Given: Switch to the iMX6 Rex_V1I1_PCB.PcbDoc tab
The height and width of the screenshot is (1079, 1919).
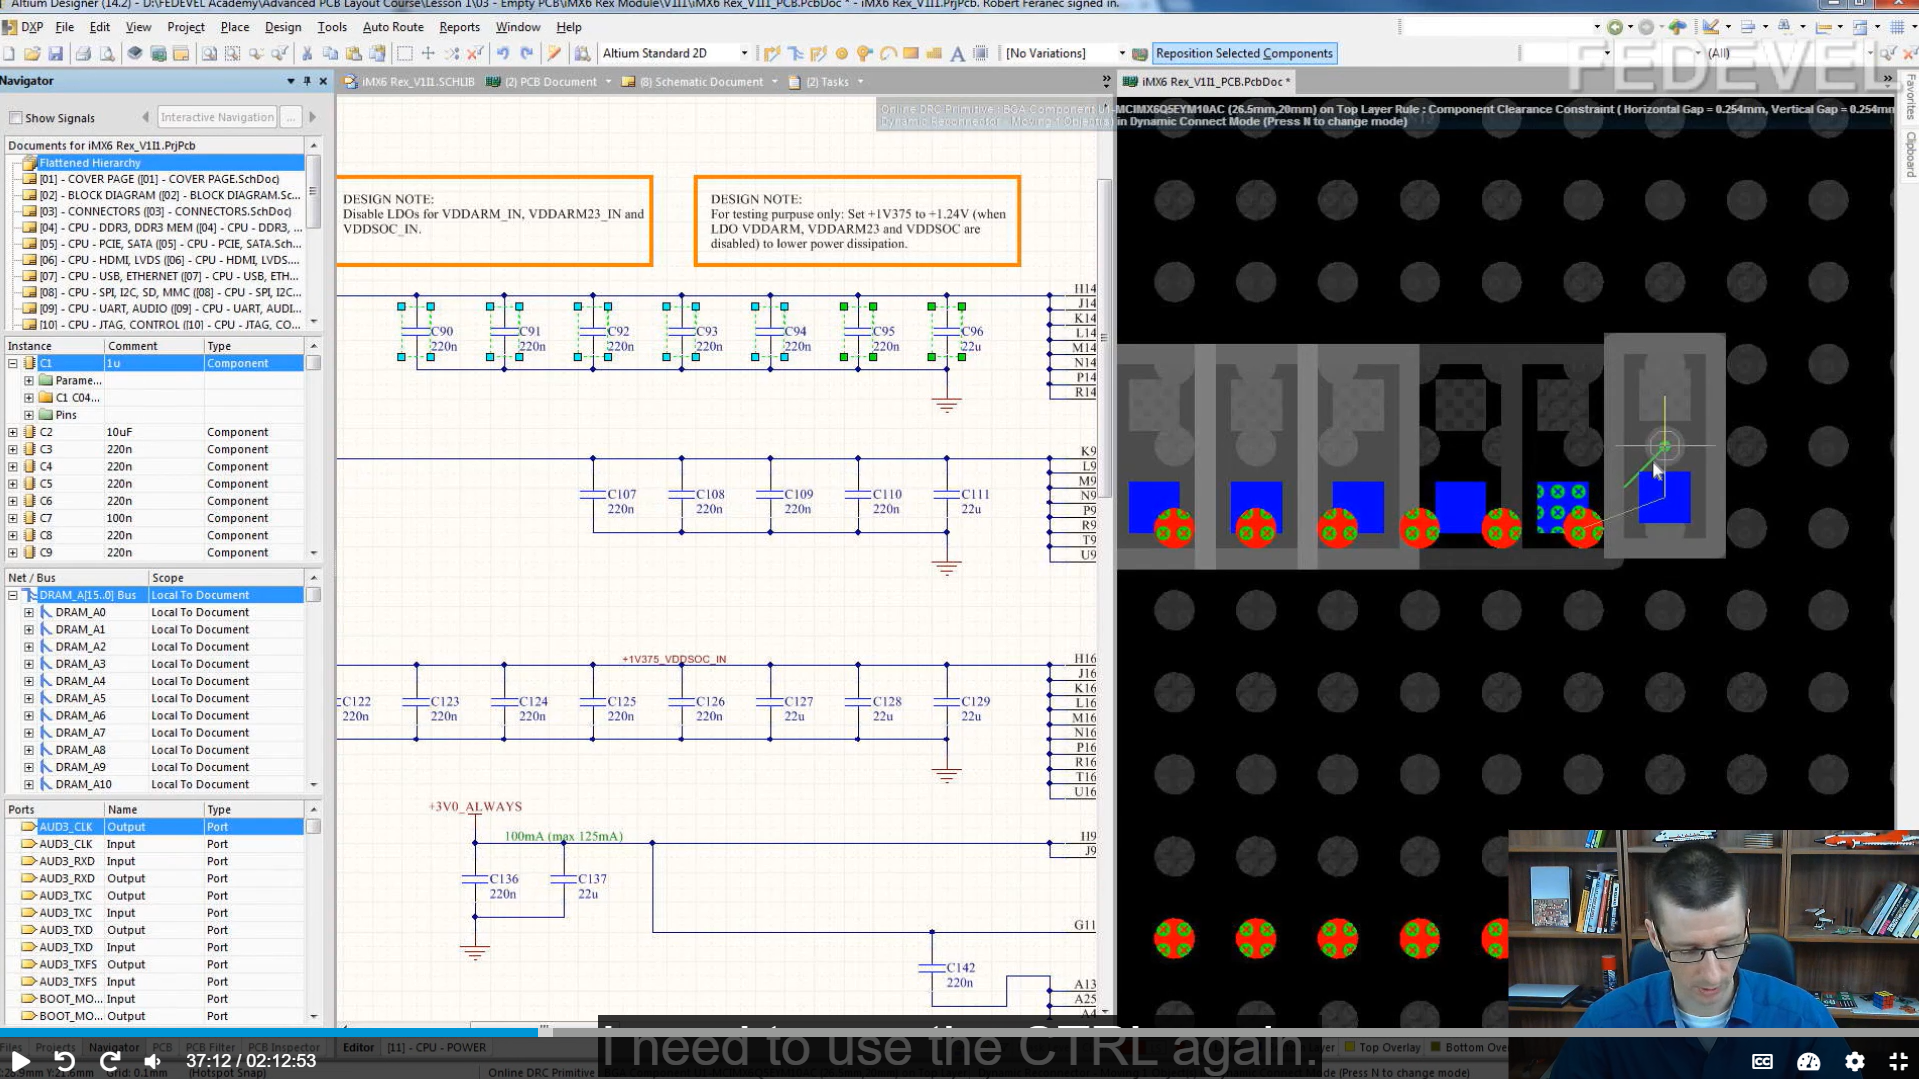Looking at the screenshot, I should click(x=1214, y=82).
